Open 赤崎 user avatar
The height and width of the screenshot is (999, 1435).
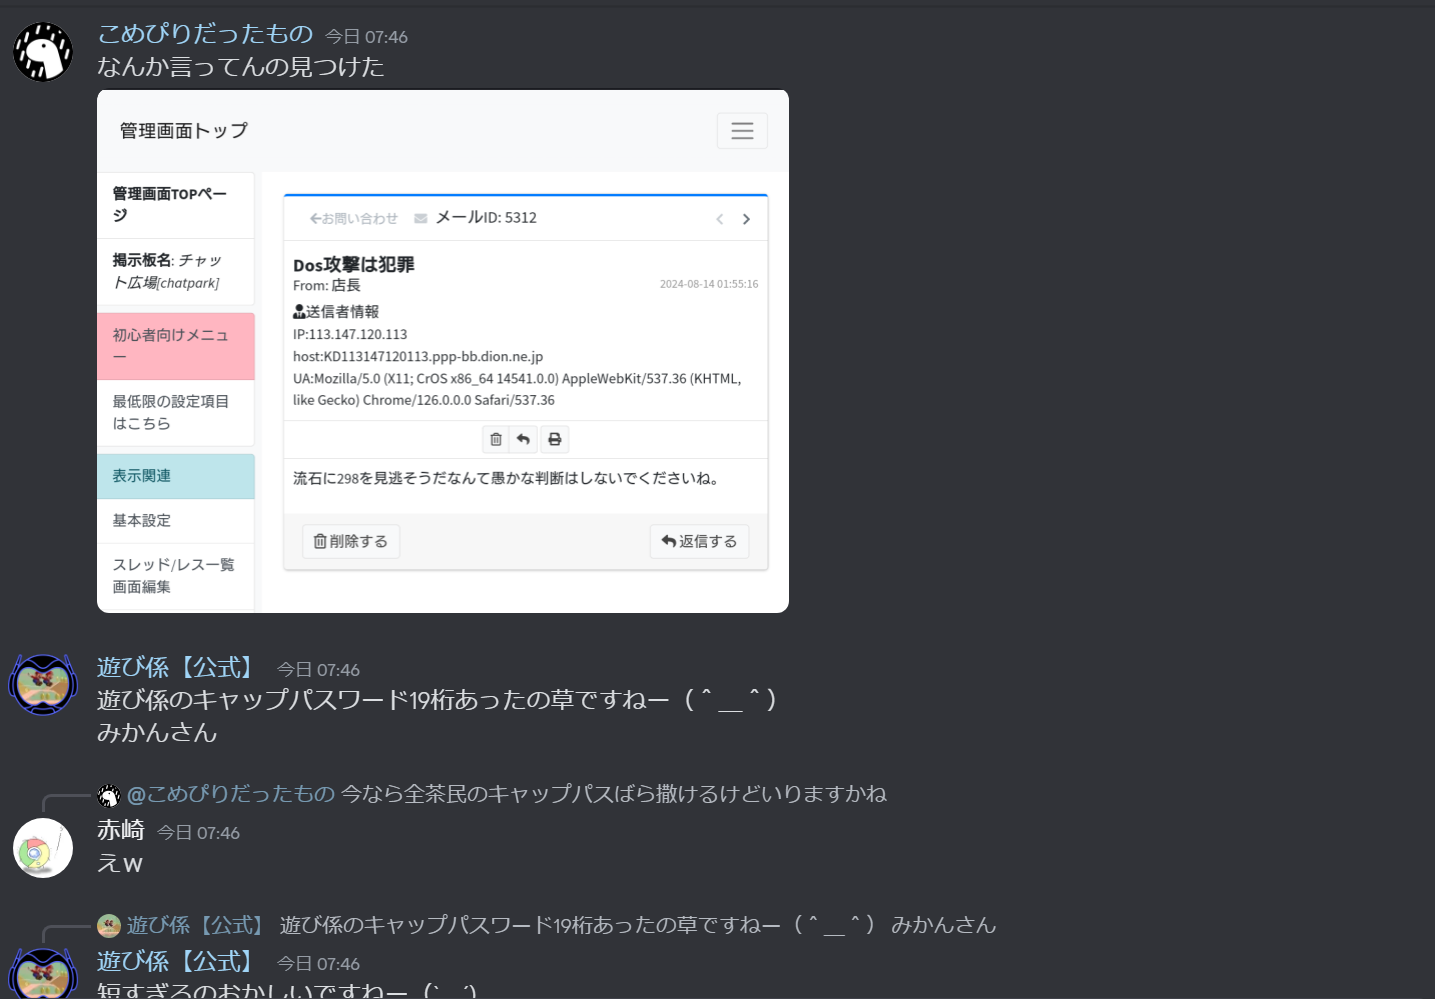coord(43,848)
